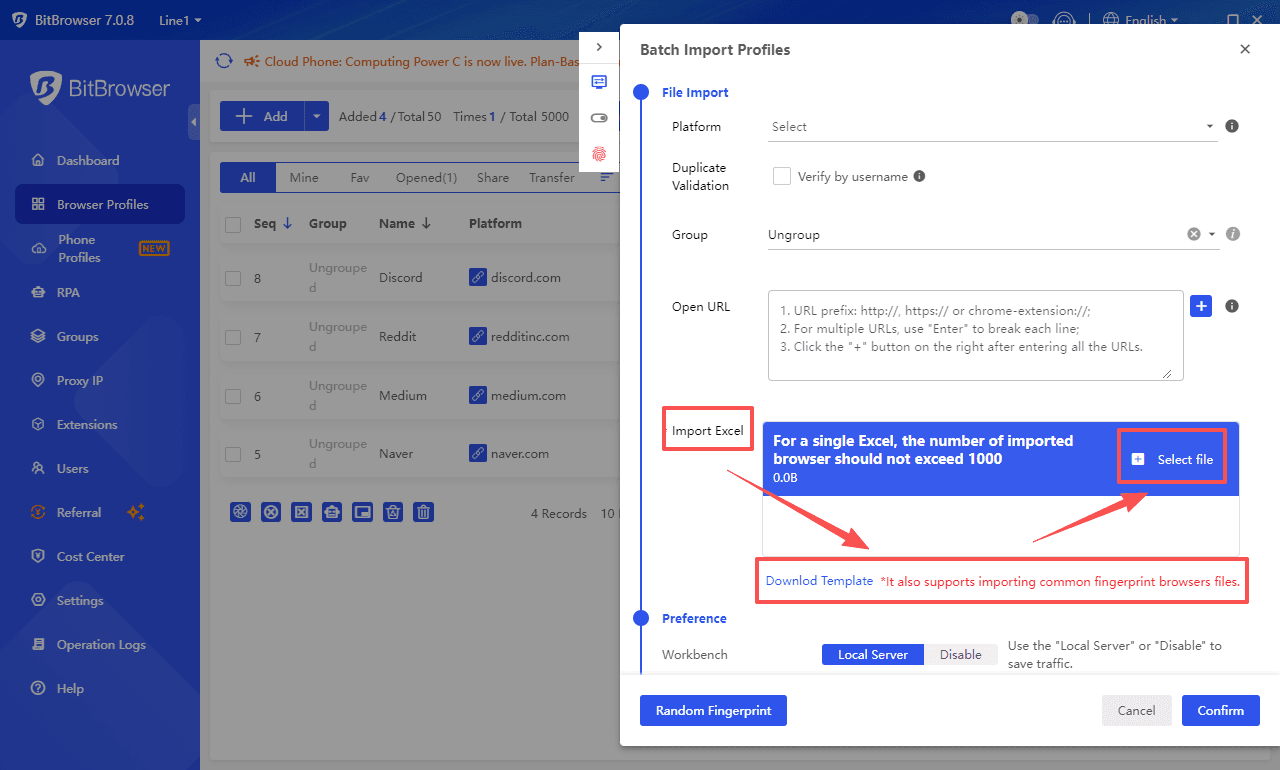The image size is (1280, 770).
Task: Collapse side panel with chevron arrow
Action: pos(599,47)
